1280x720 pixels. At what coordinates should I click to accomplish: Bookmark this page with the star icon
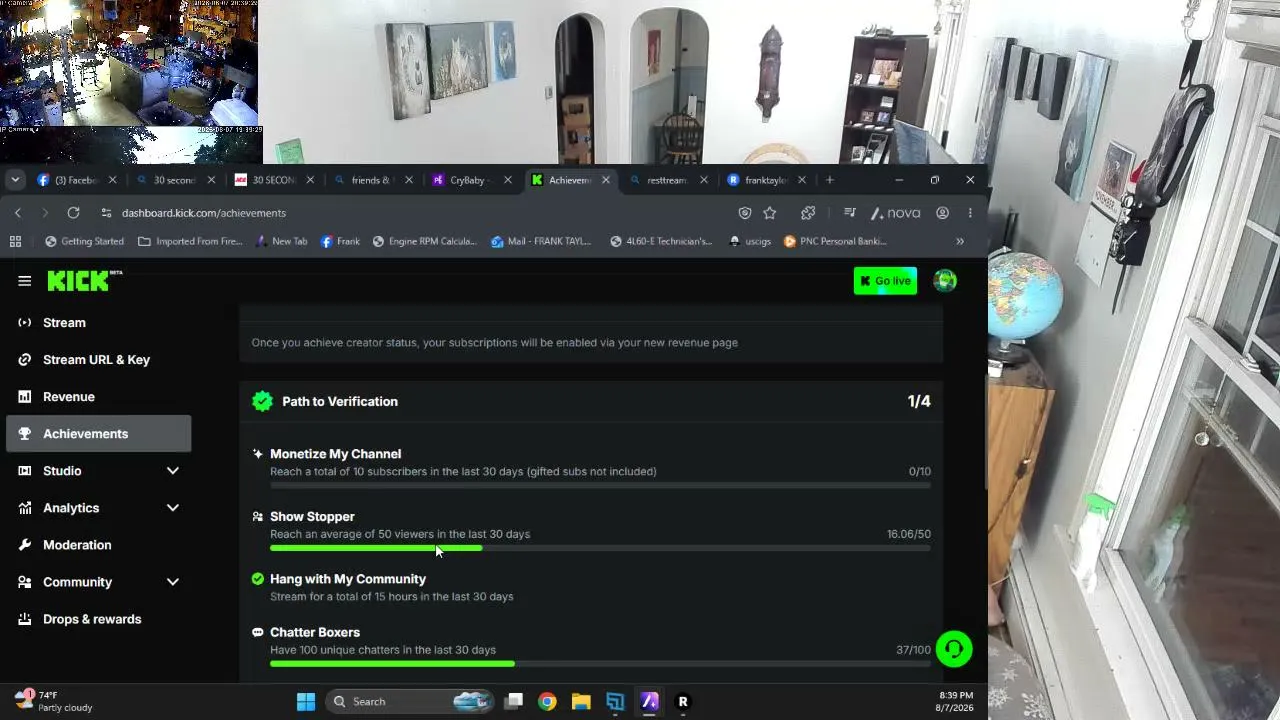[770, 213]
